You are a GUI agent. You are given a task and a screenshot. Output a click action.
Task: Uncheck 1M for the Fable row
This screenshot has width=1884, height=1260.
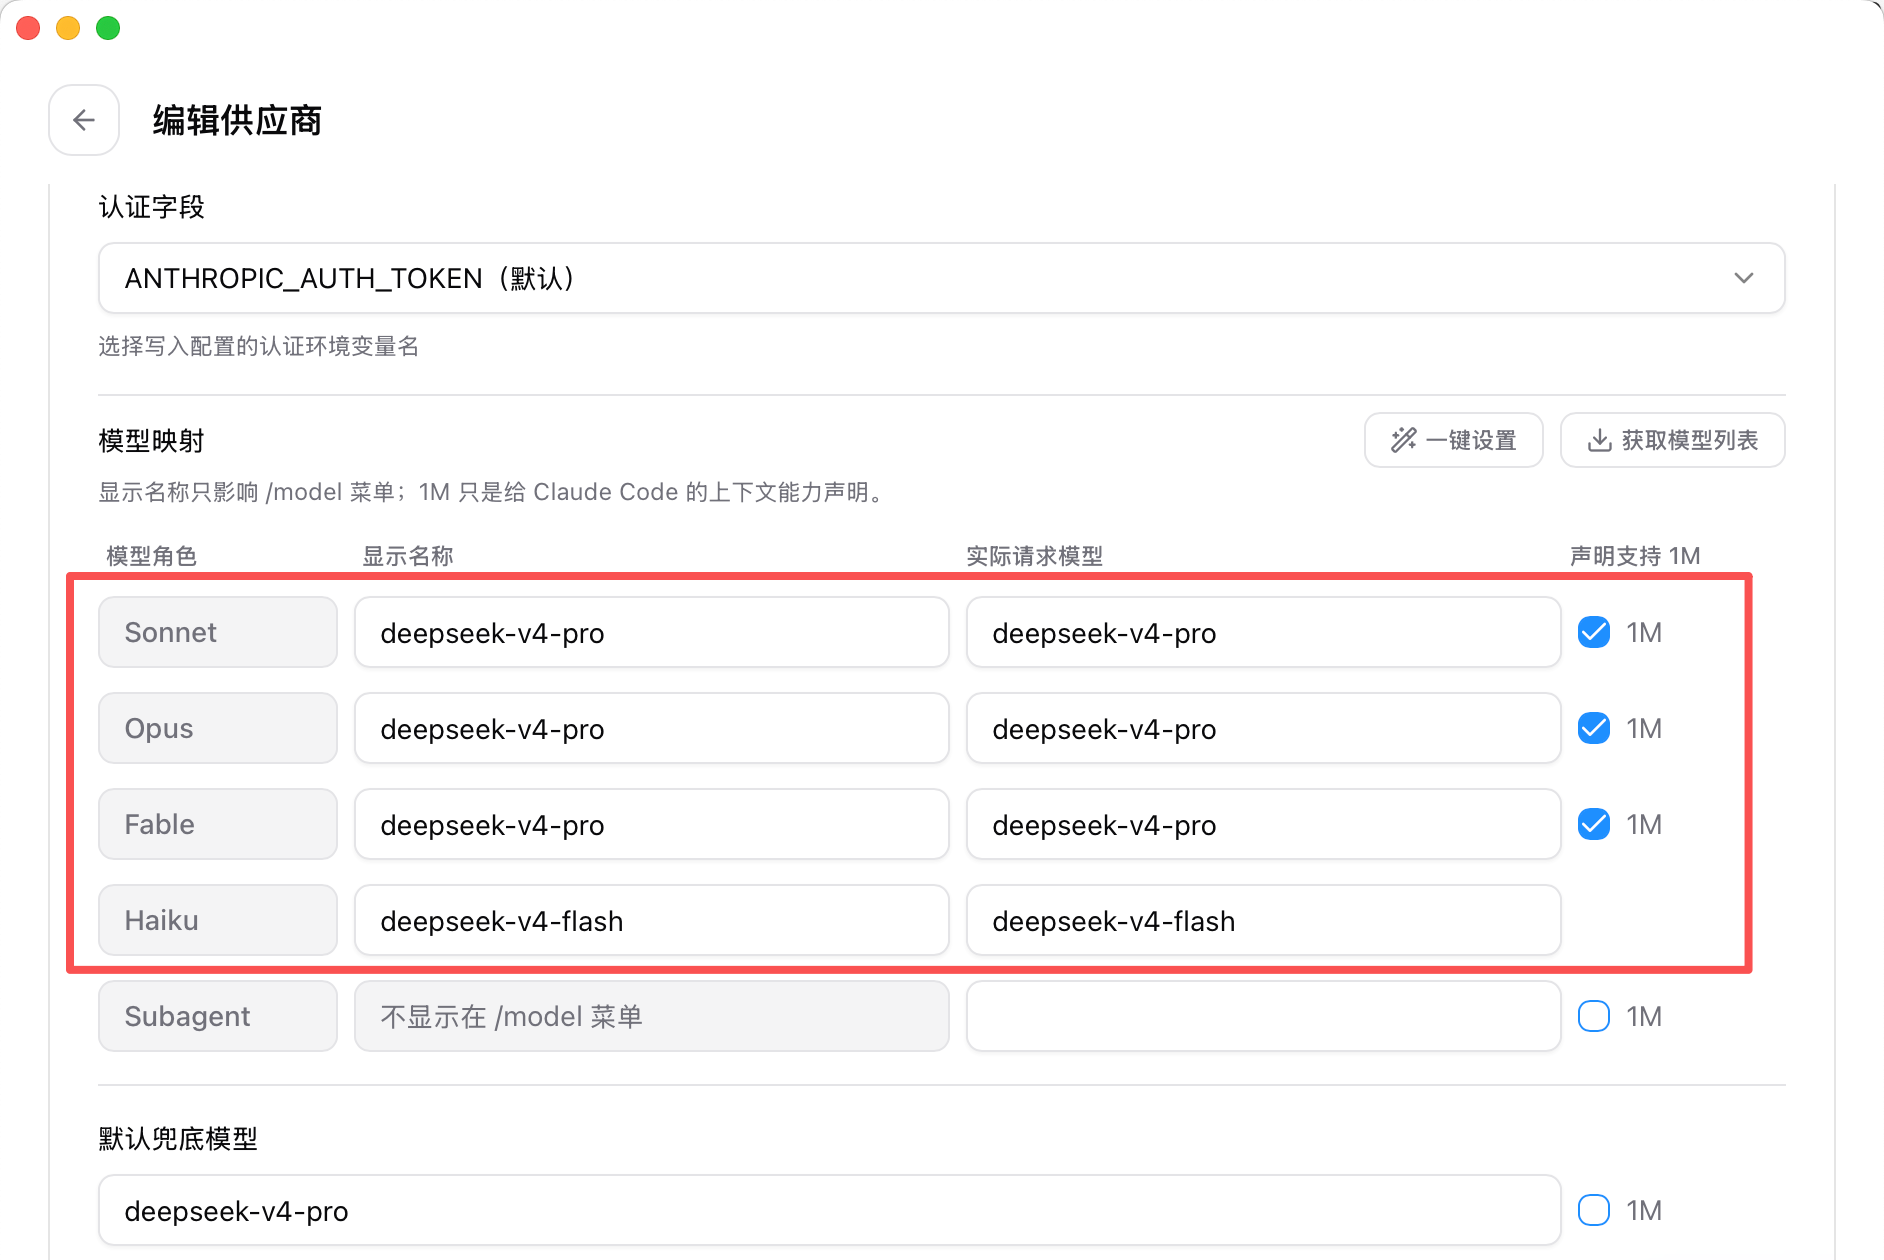pyautogui.click(x=1594, y=824)
